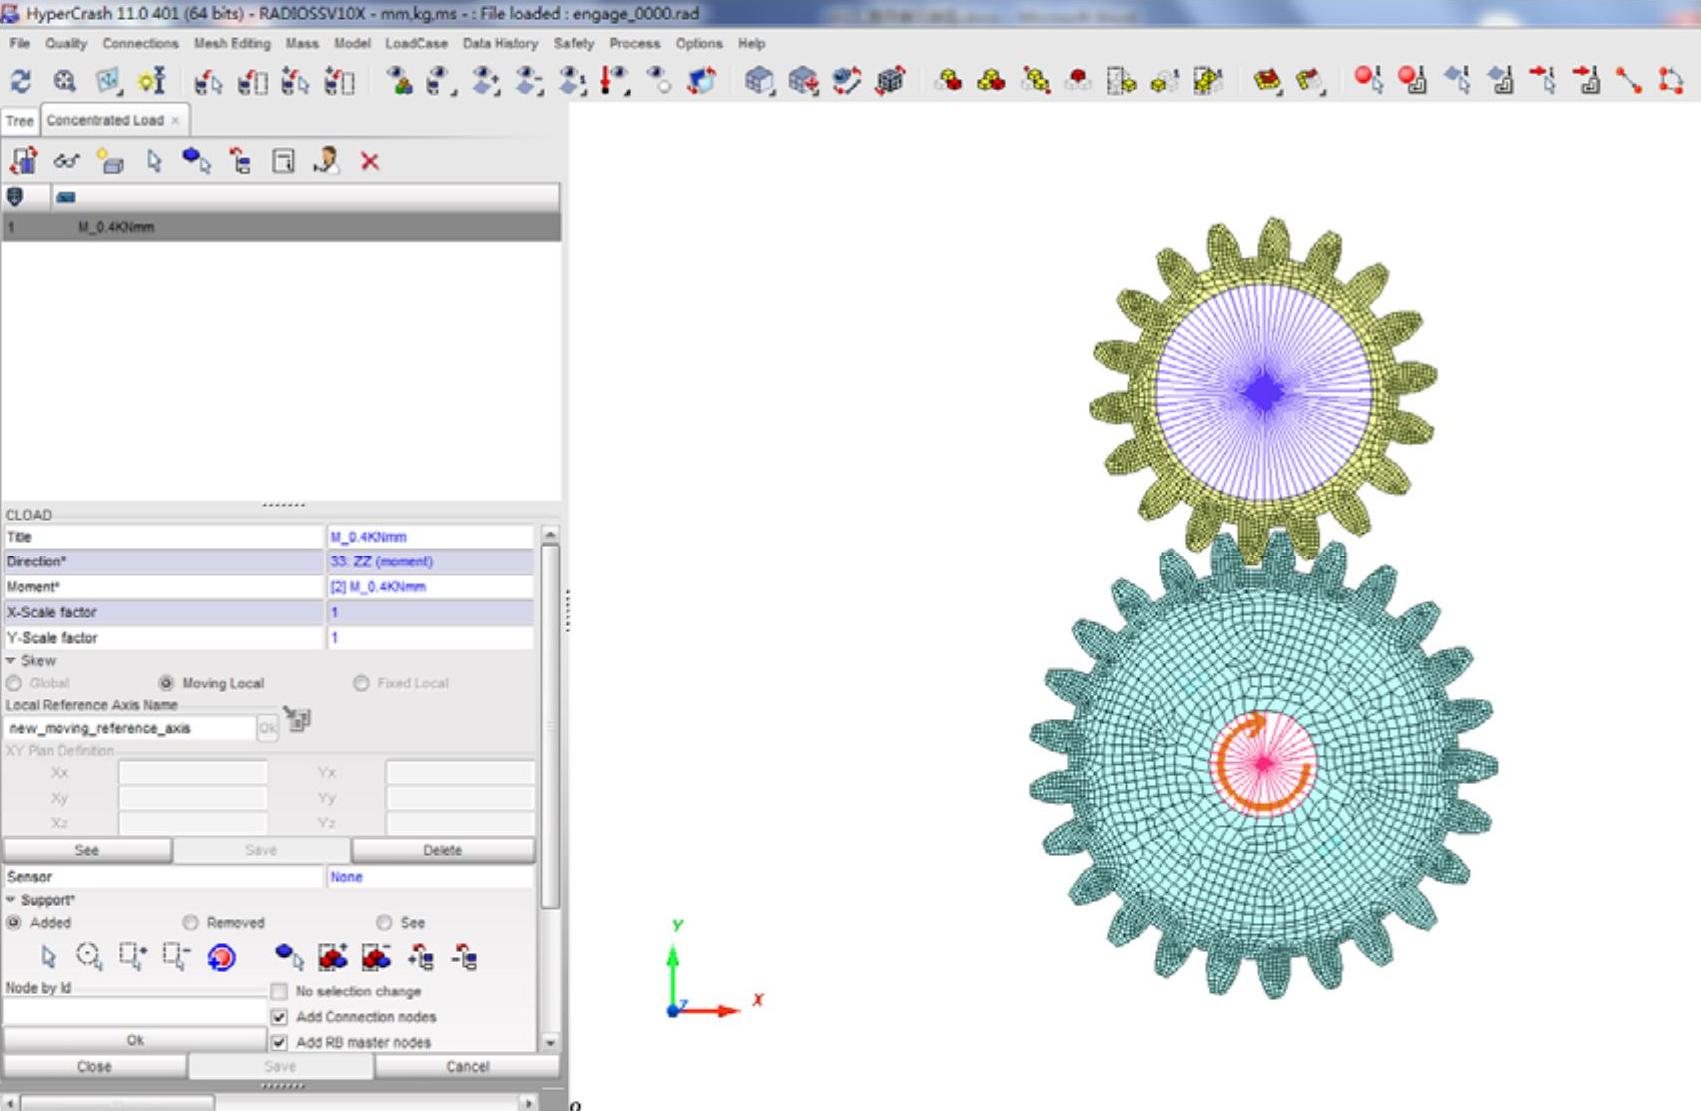
Task: Click the box-select add nodes icon
Action: point(132,957)
